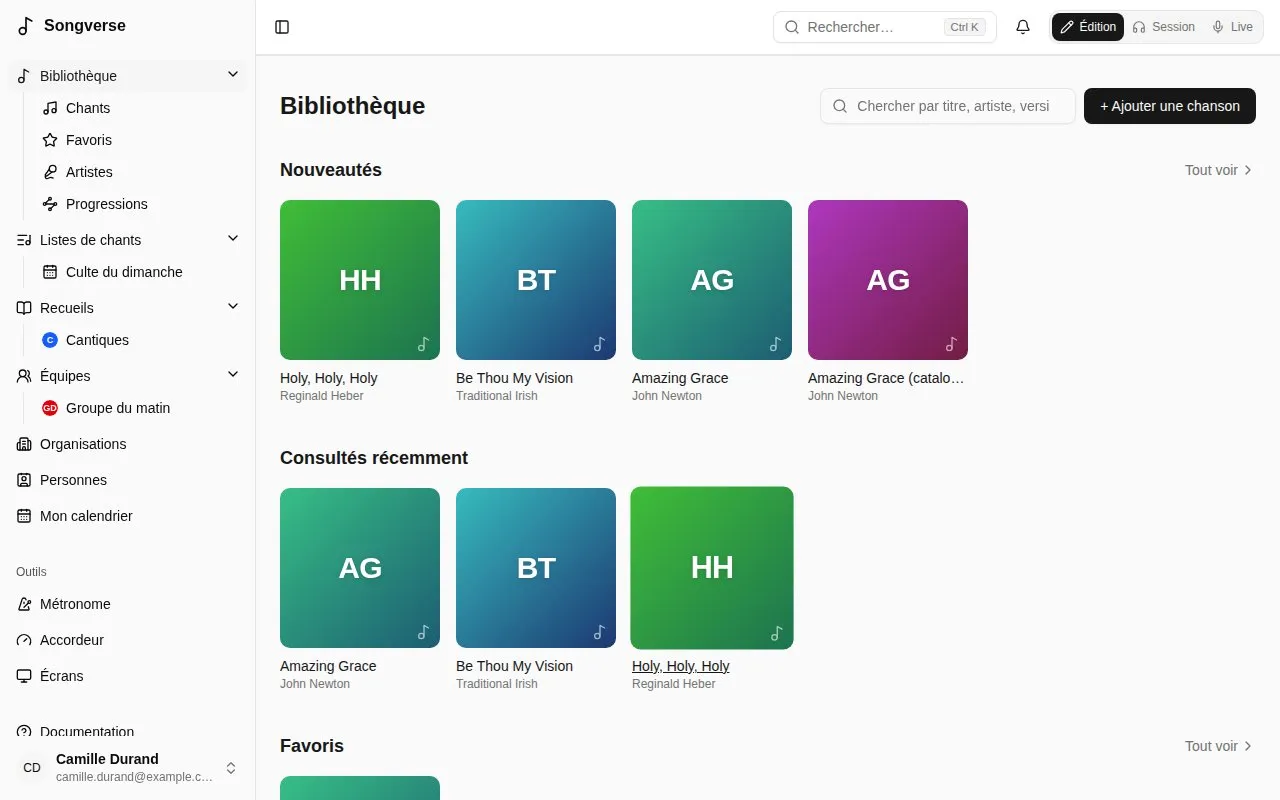This screenshot has height=800, width=1280.
Task: Click the Artistes microphone icon
Action: tap(50, 172)
